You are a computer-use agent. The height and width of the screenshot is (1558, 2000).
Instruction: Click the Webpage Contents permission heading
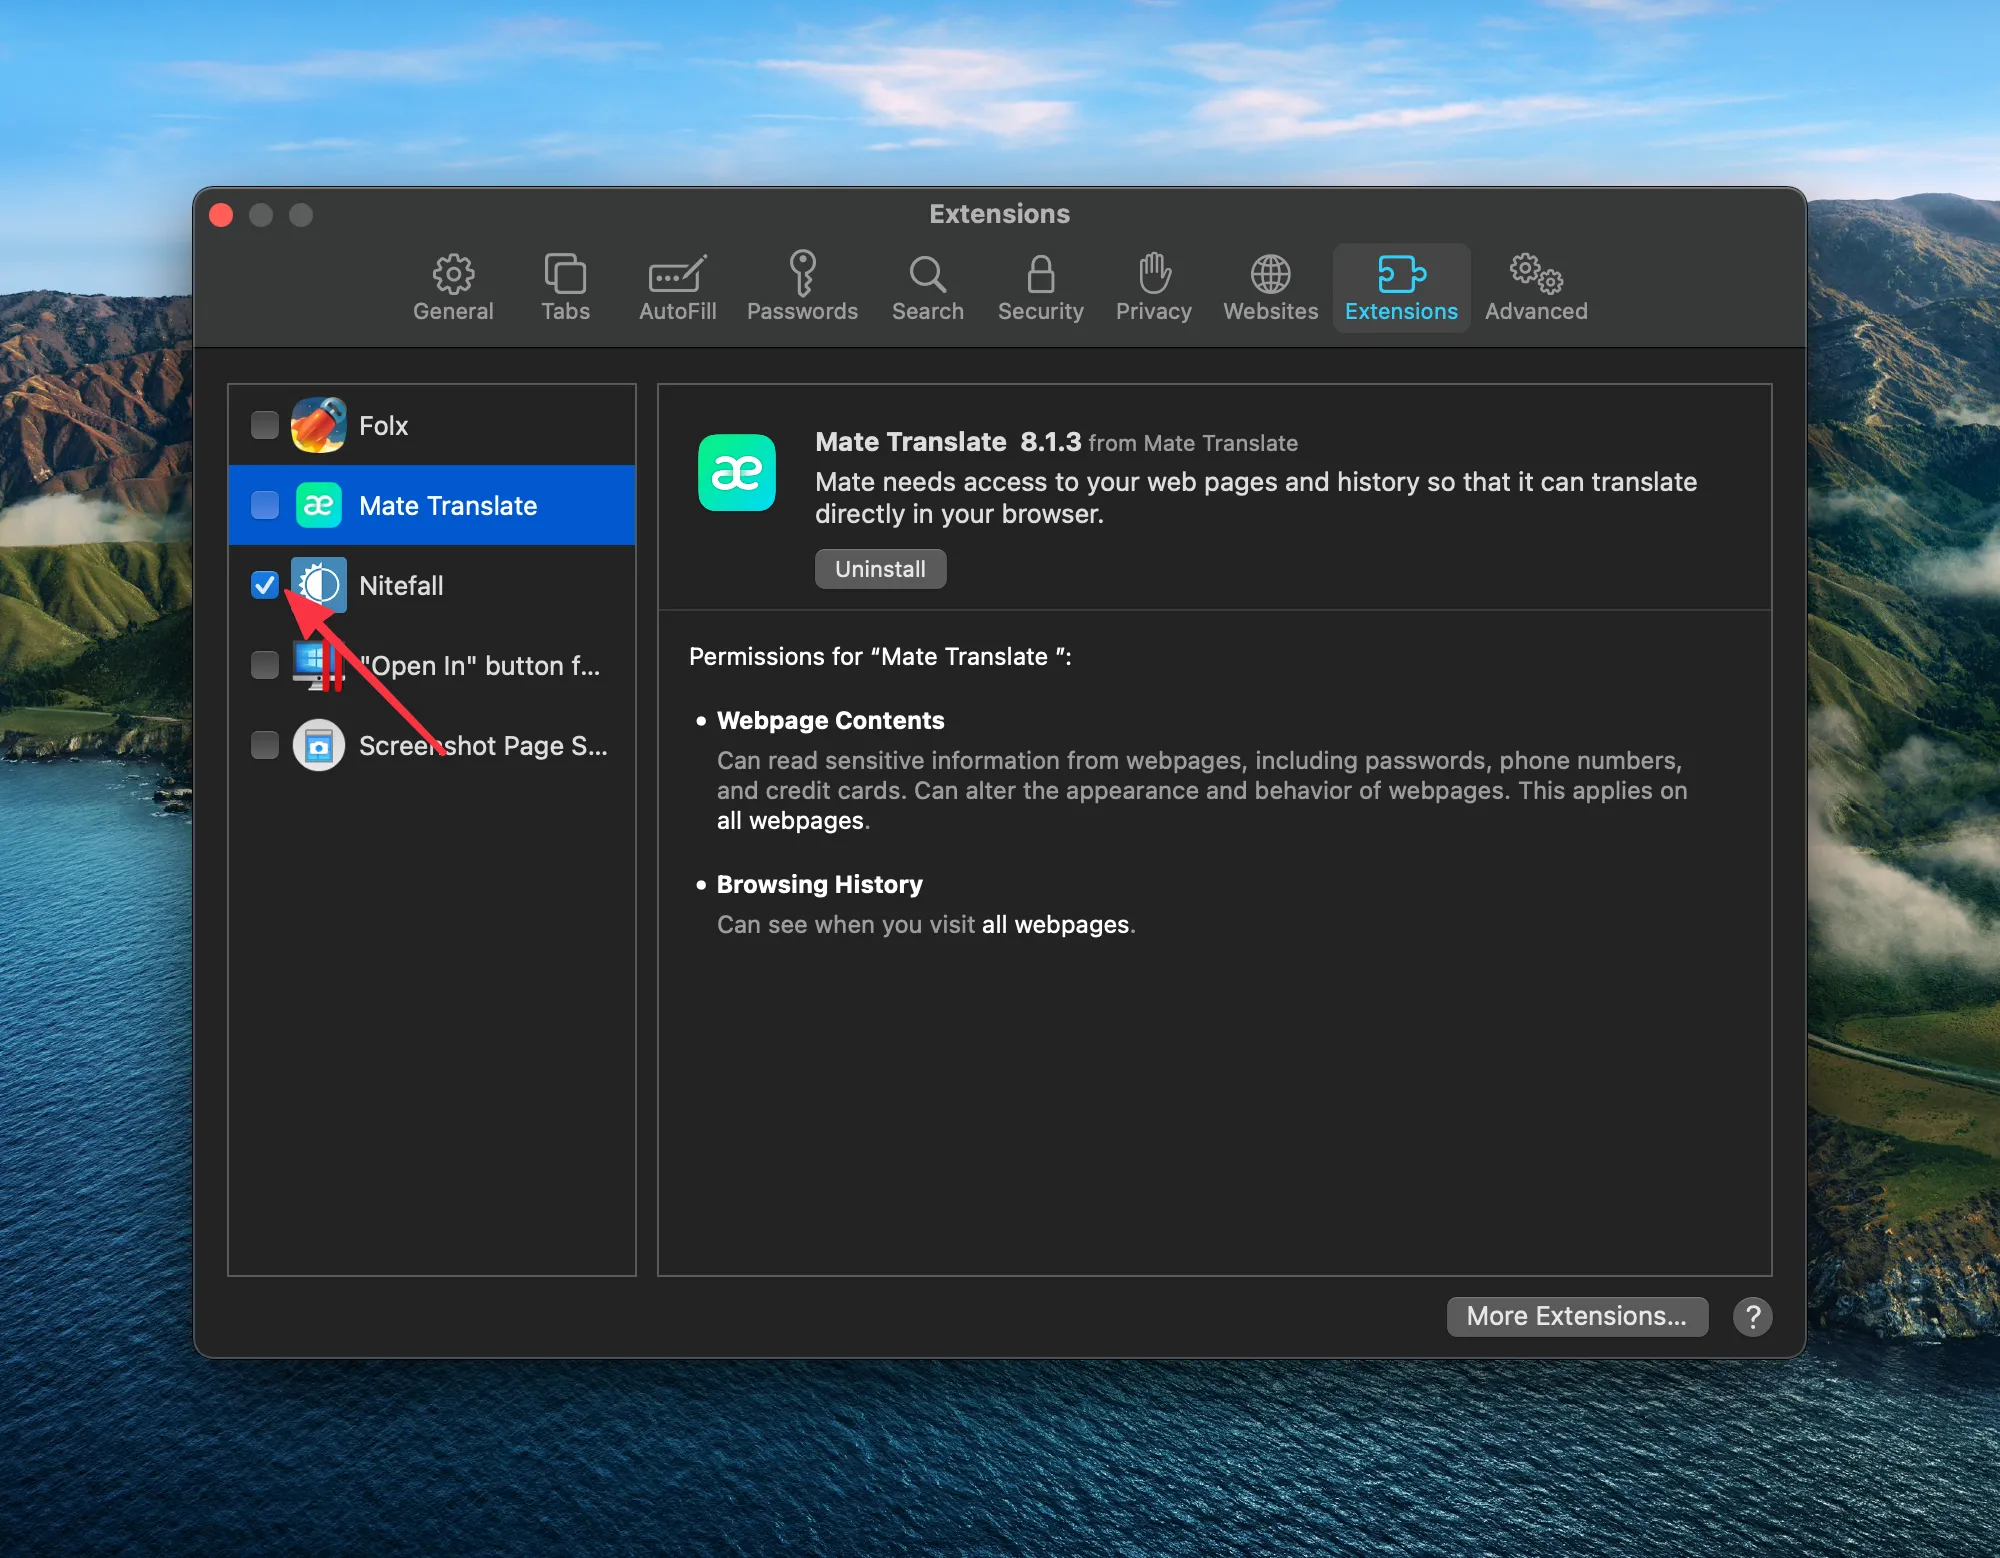click(830, 720)
